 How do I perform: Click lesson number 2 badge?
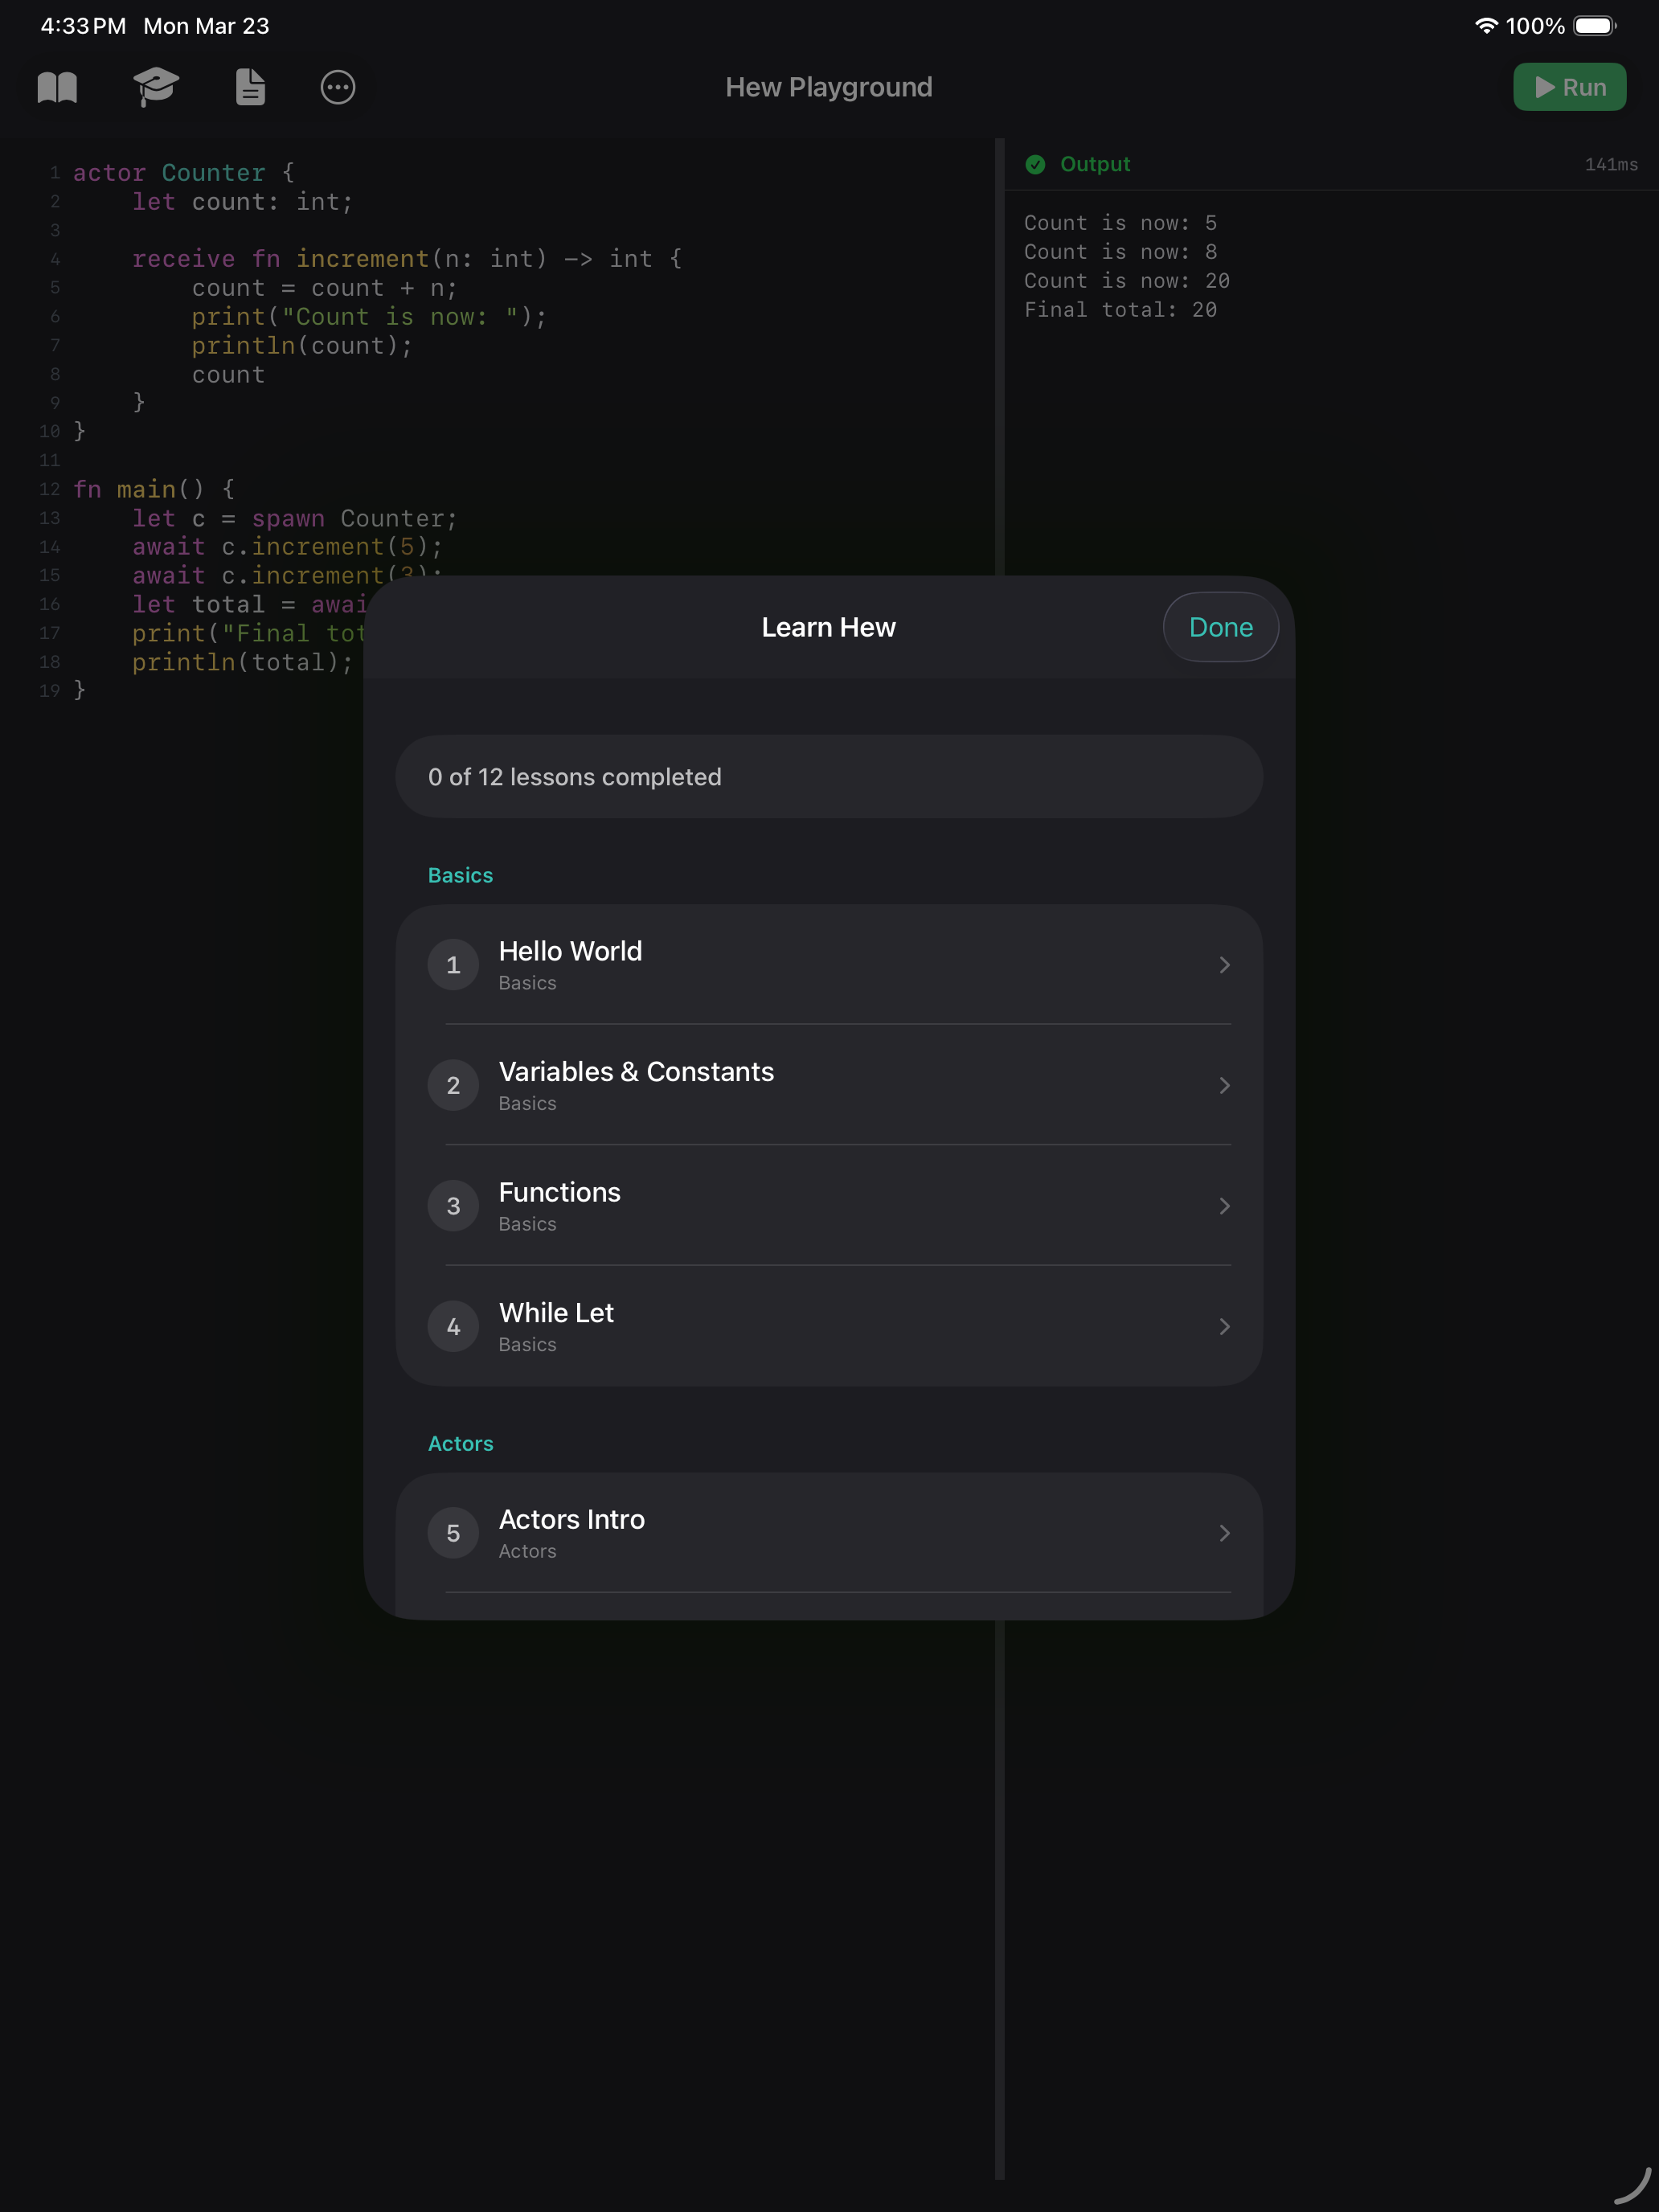click(x=453, y=1085)
